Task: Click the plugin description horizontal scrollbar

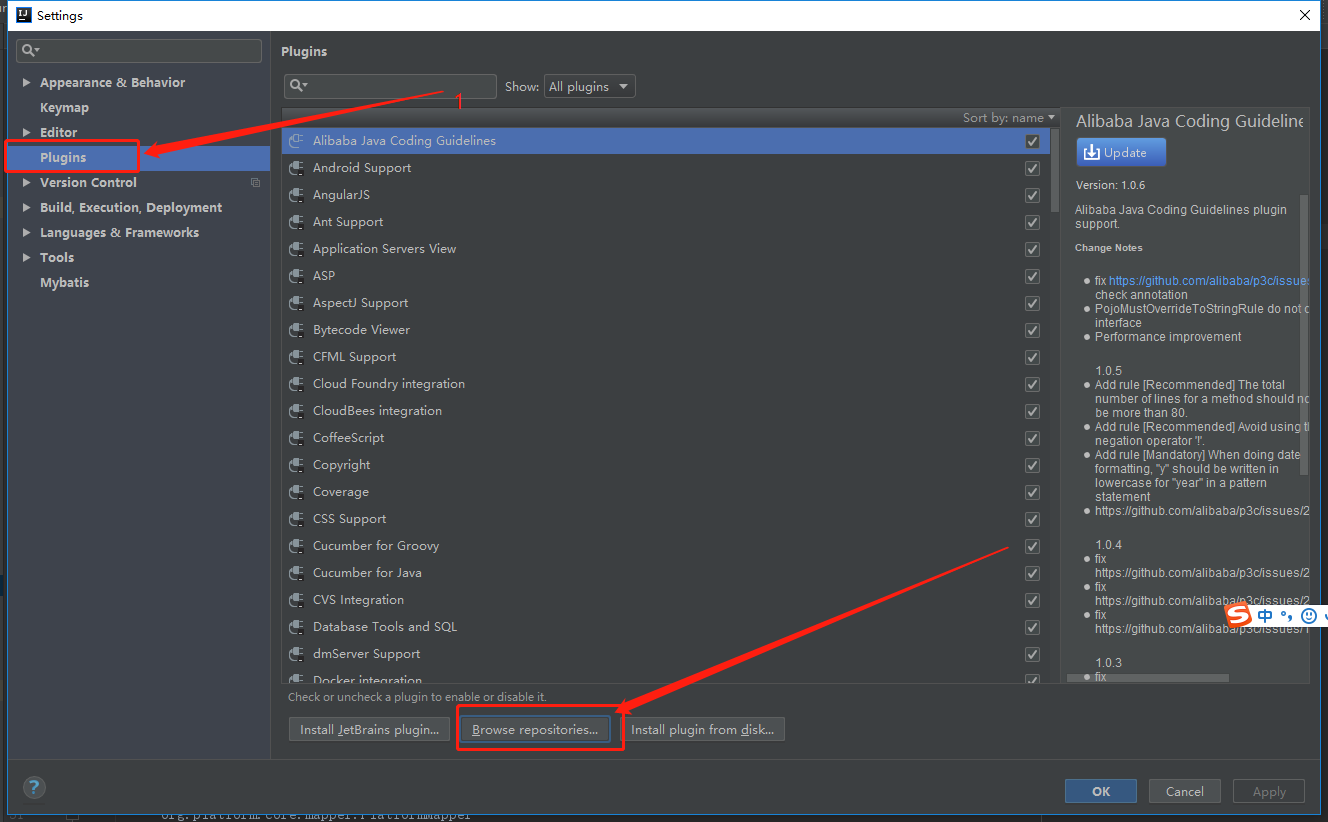Action: click(1148, 678)
